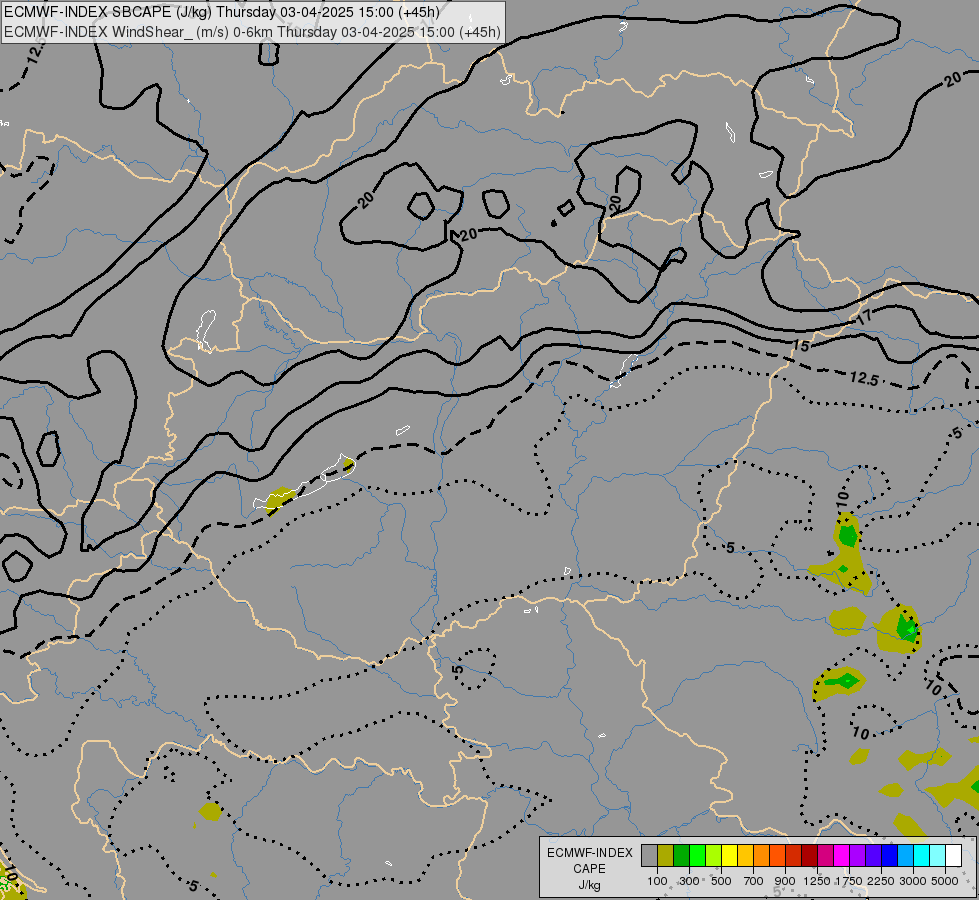Click the 'J/kg' unit label in legend

[x=589, y=886]
